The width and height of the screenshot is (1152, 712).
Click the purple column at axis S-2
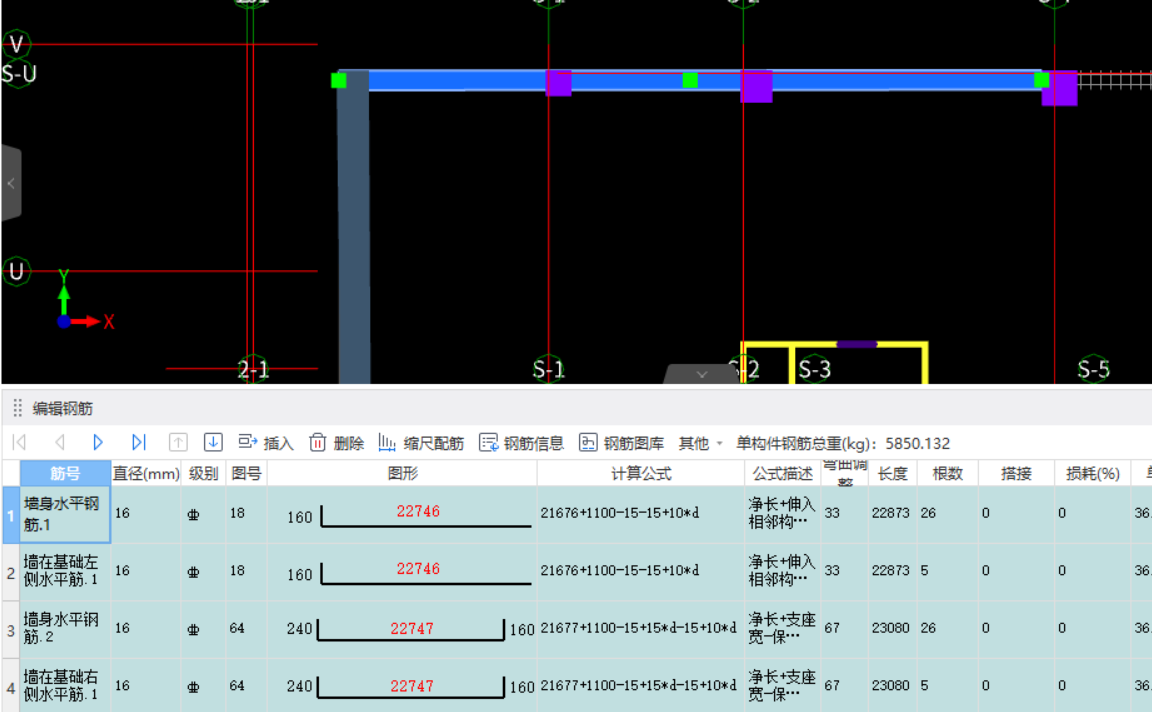point(756,86)
